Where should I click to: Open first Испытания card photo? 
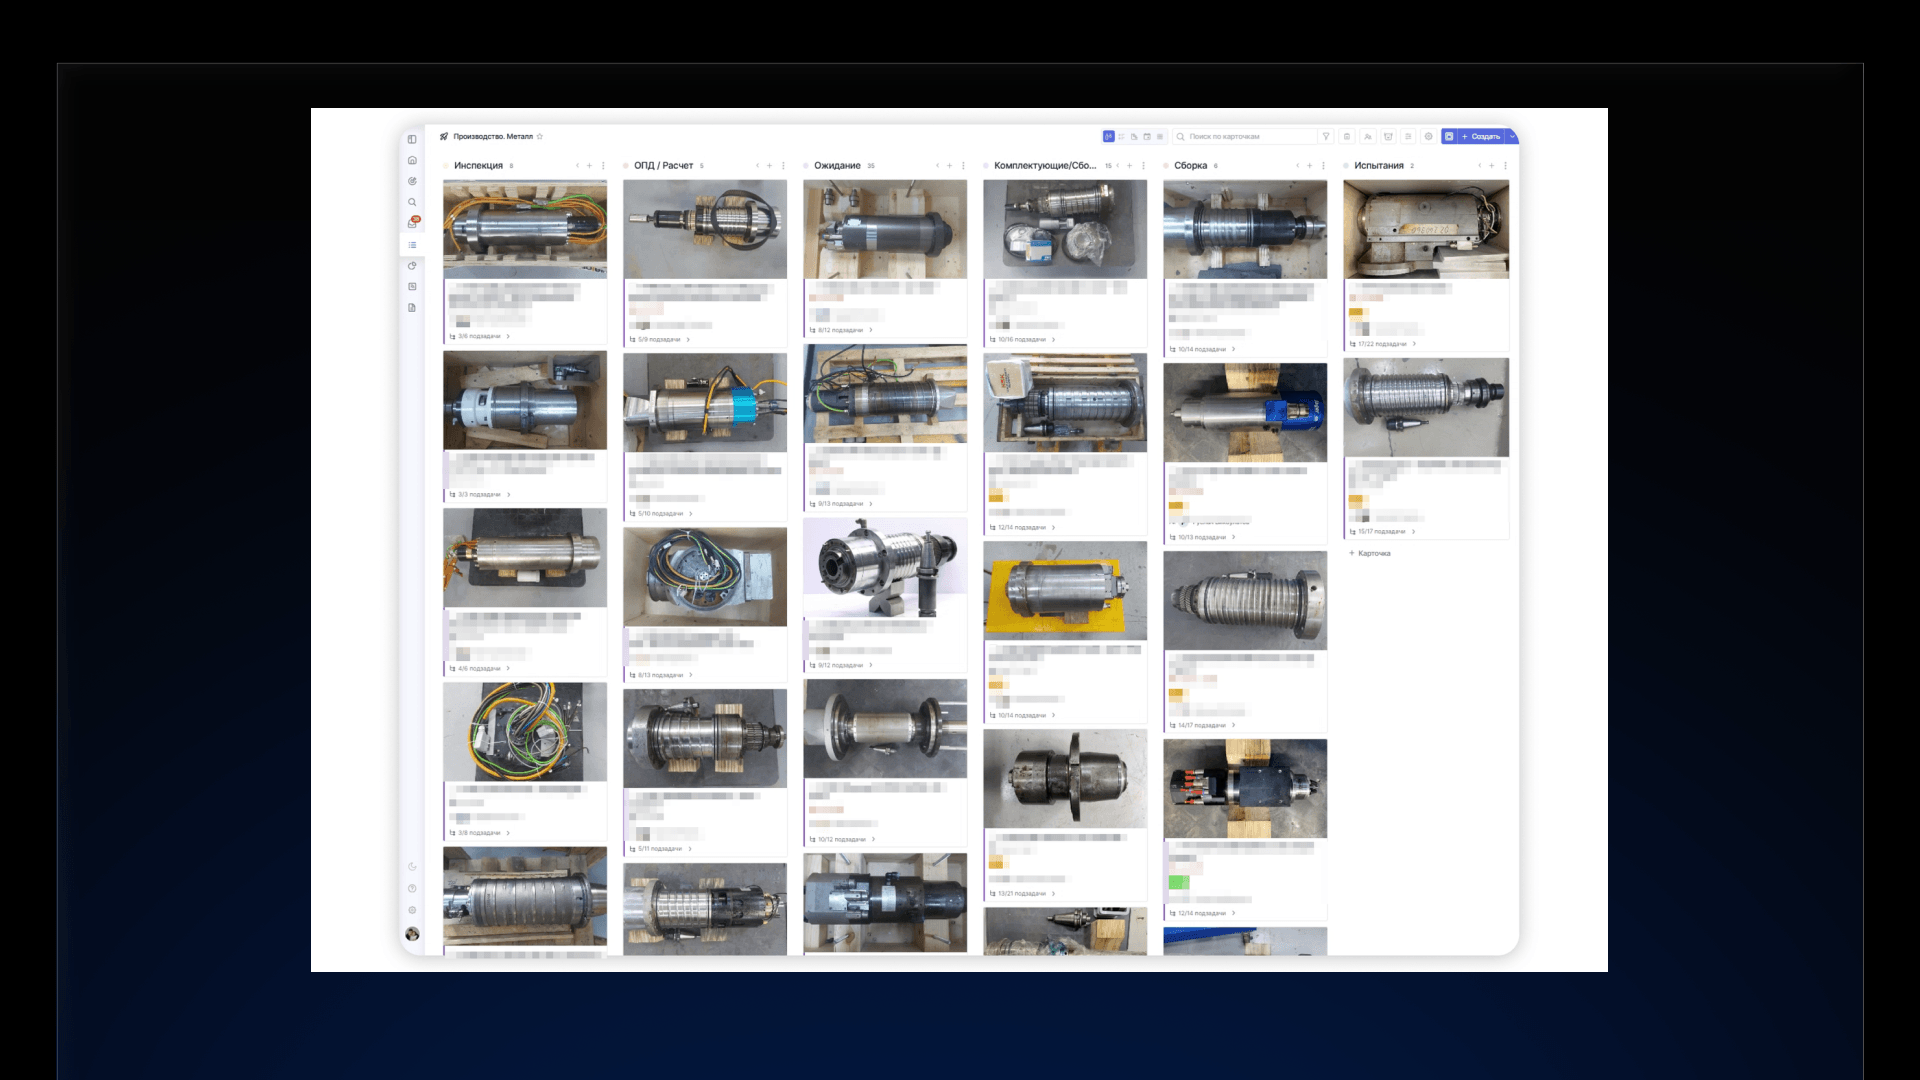click(x=1426, y=229)
